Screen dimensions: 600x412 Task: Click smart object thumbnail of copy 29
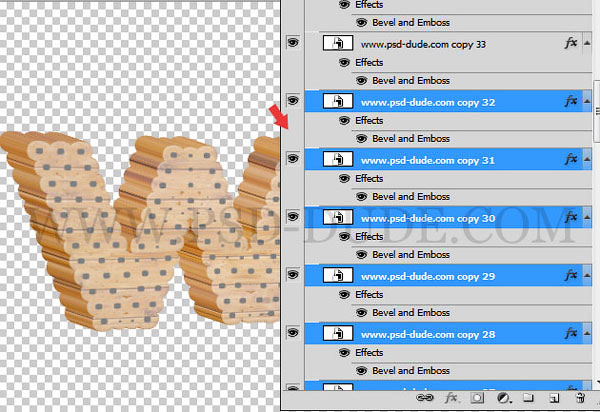tap(338, 275)
